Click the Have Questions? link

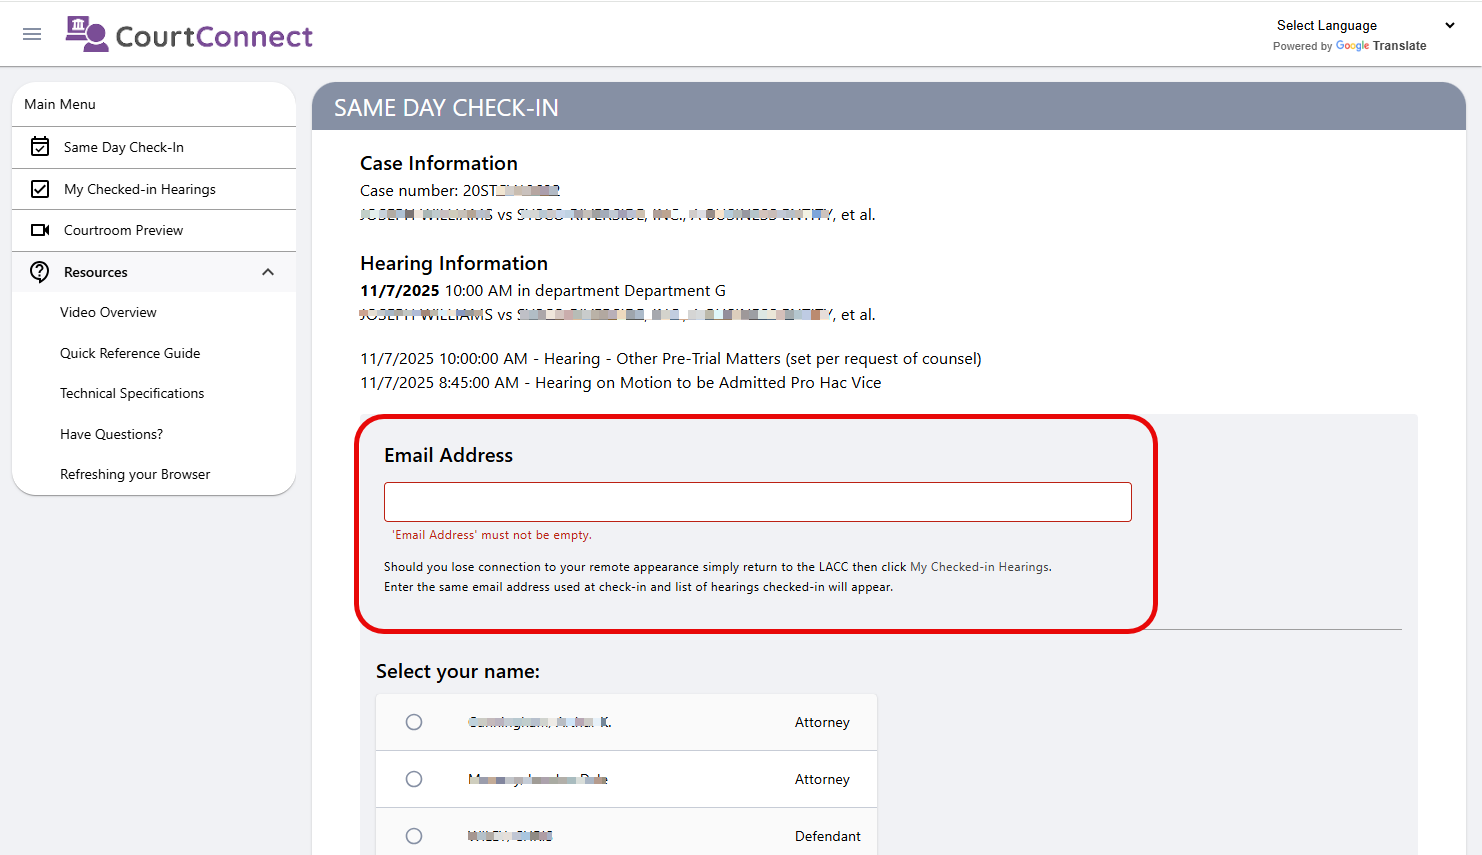tap(111, 434)
